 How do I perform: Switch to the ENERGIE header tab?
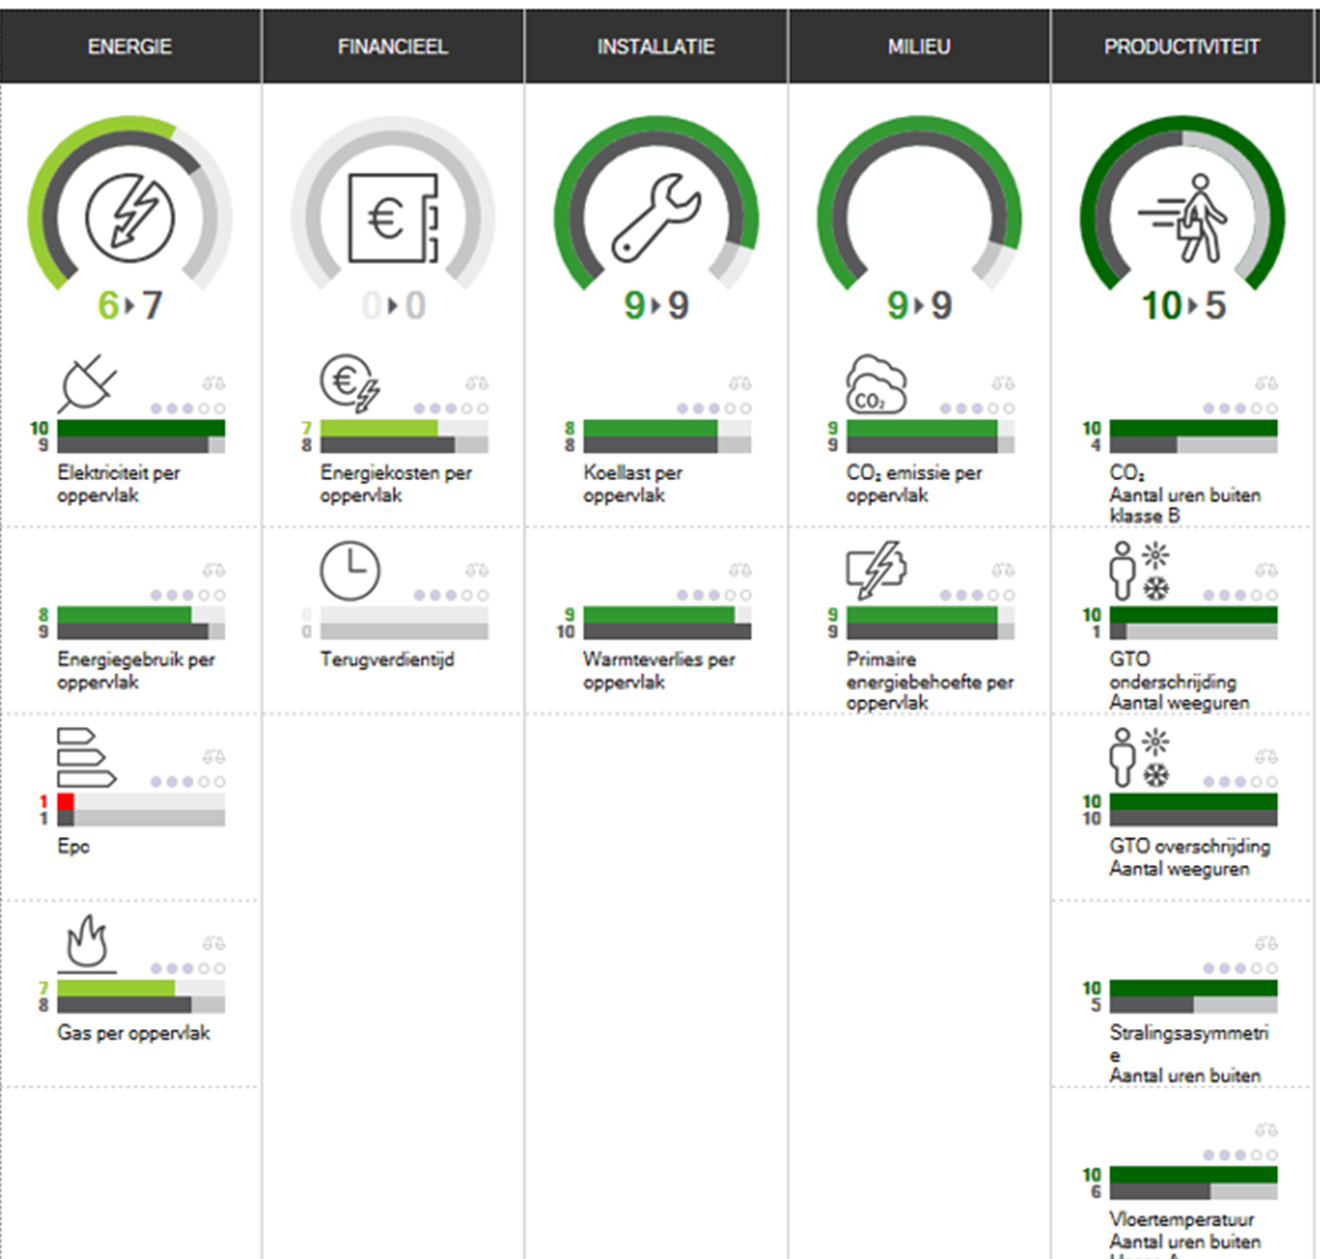click(130, 47)
